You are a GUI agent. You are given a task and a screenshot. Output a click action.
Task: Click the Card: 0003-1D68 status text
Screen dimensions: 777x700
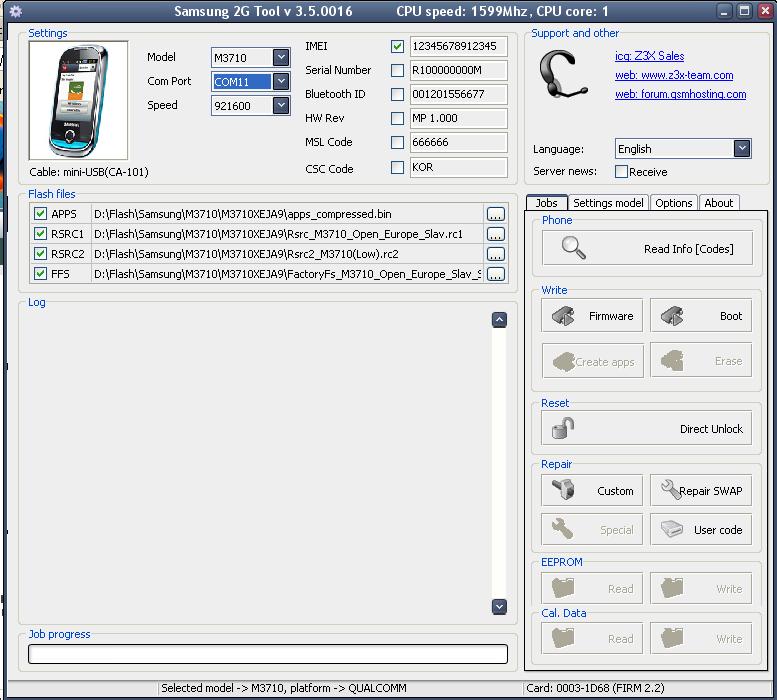[595, 688]
